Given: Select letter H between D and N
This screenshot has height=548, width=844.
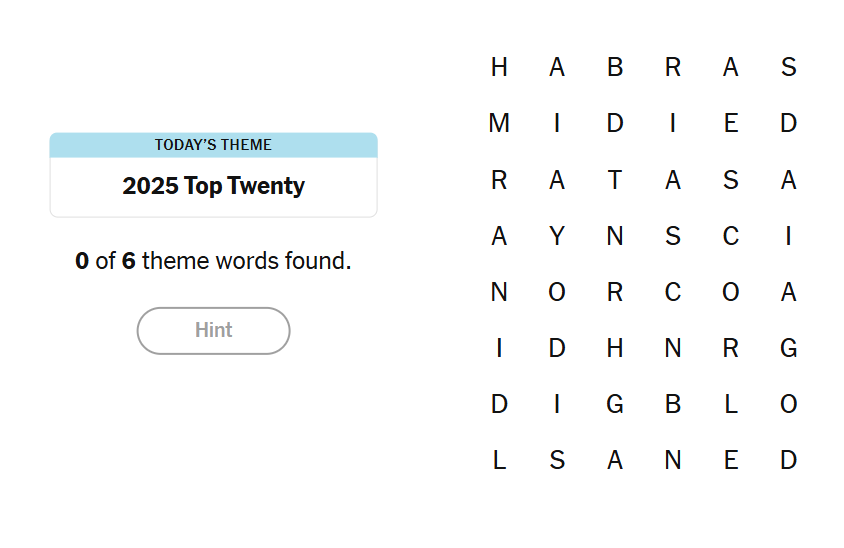Looking at the screenshot, I should click(x=615, y=348).
